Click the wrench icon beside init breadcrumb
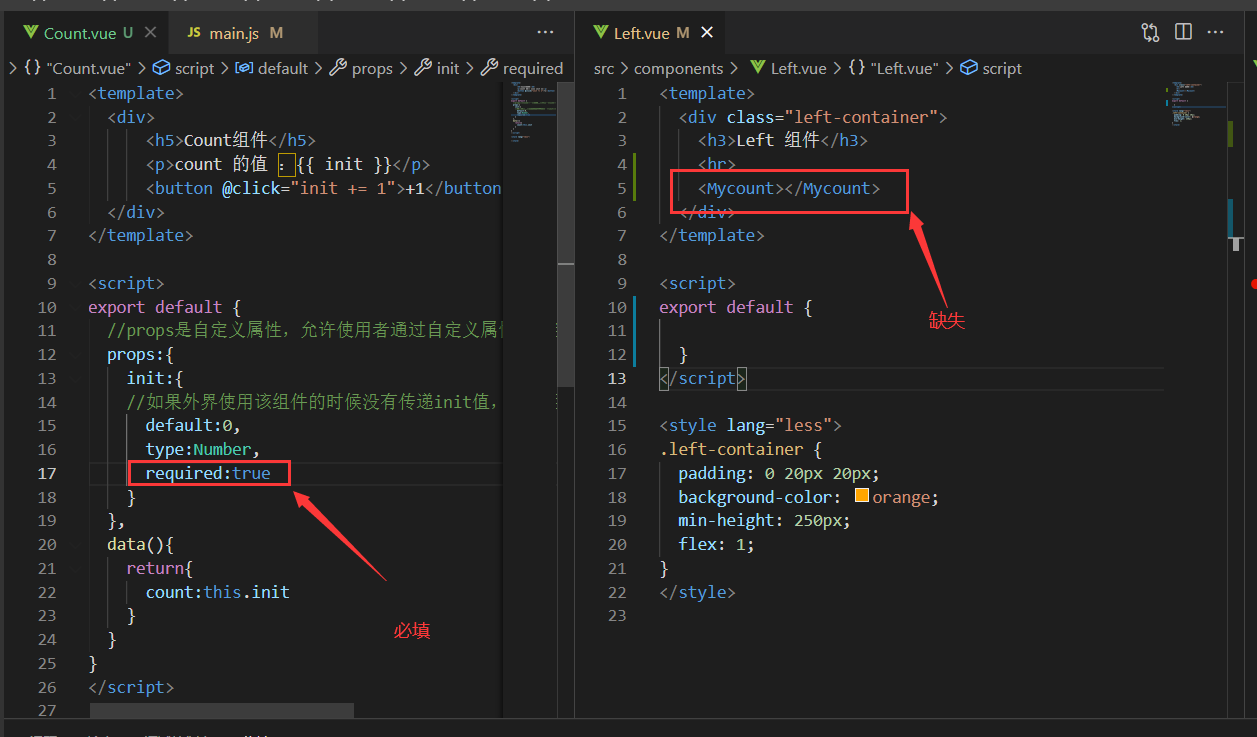The width and height of the screenshot is (1257, 737). point(423,68)
